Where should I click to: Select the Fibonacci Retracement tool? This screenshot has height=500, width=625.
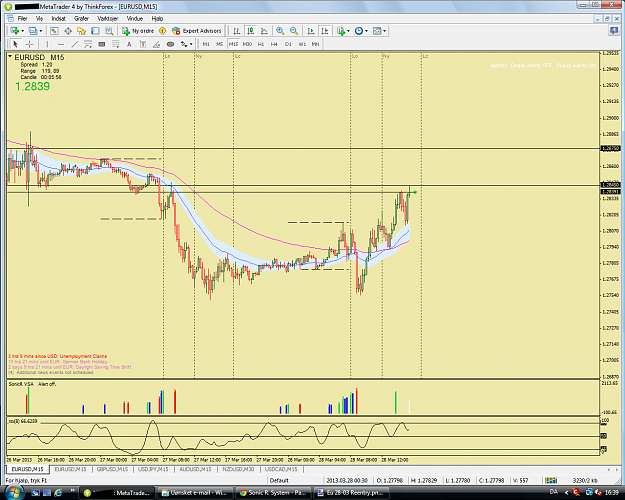[x=116, y=44]
